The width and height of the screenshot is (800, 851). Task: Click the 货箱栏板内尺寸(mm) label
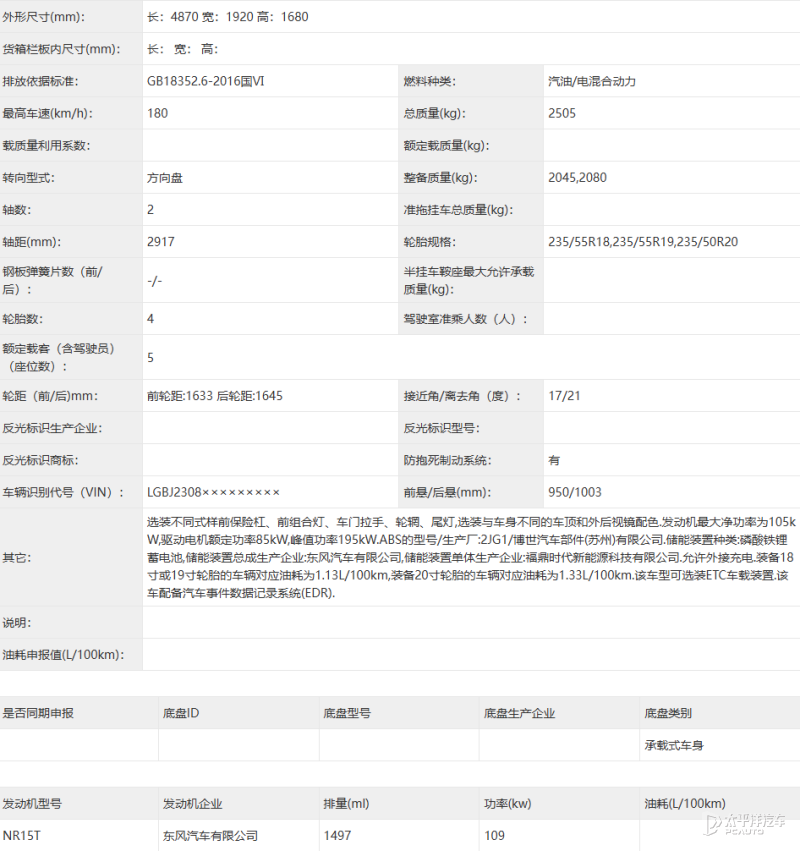coord(61,49)
